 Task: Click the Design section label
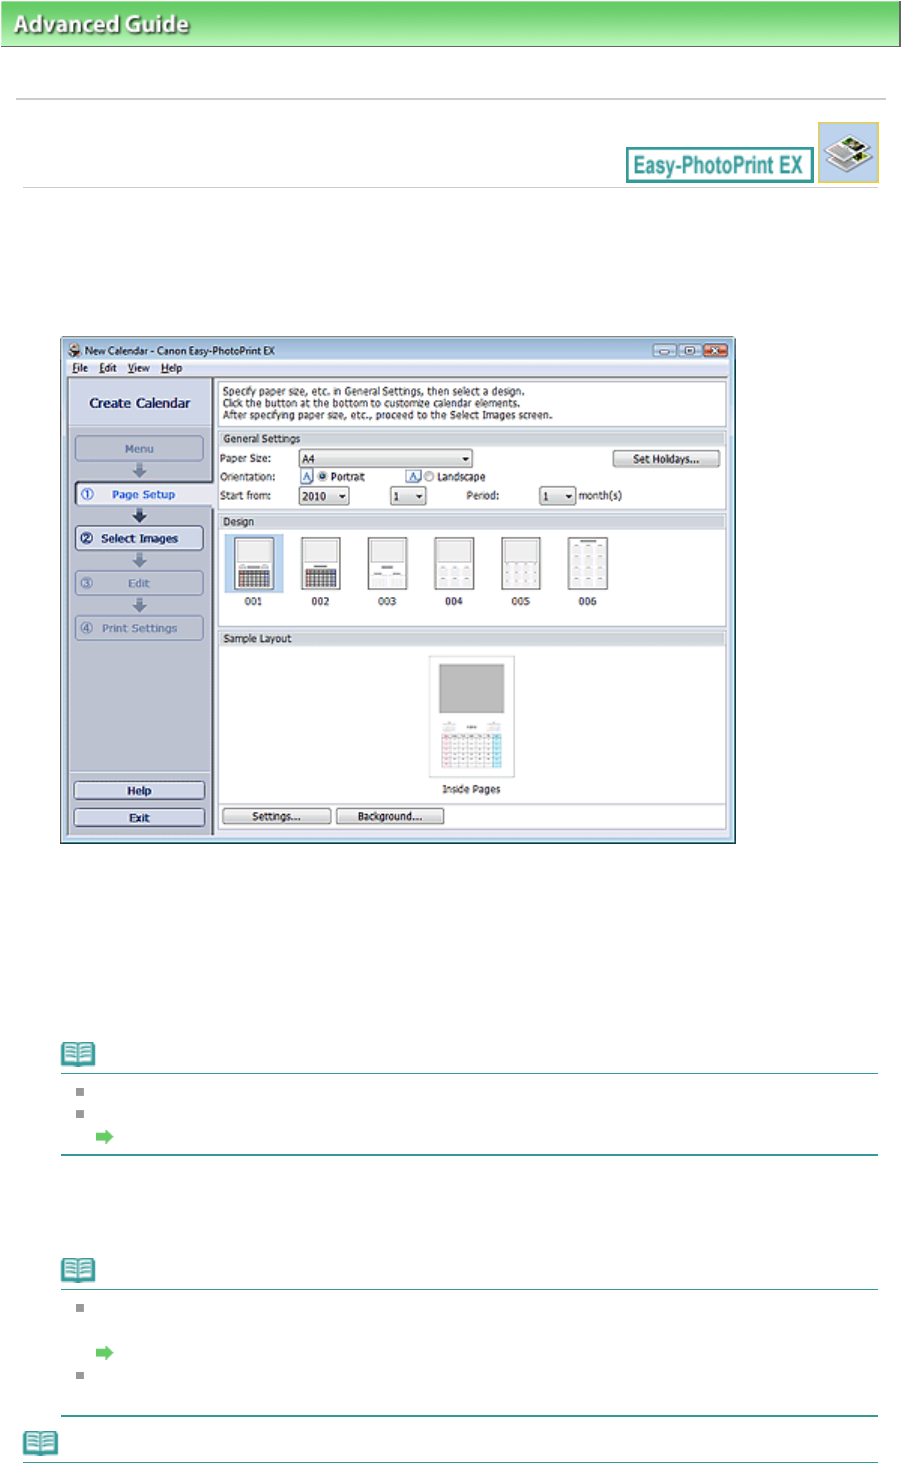tap(239, 522)
